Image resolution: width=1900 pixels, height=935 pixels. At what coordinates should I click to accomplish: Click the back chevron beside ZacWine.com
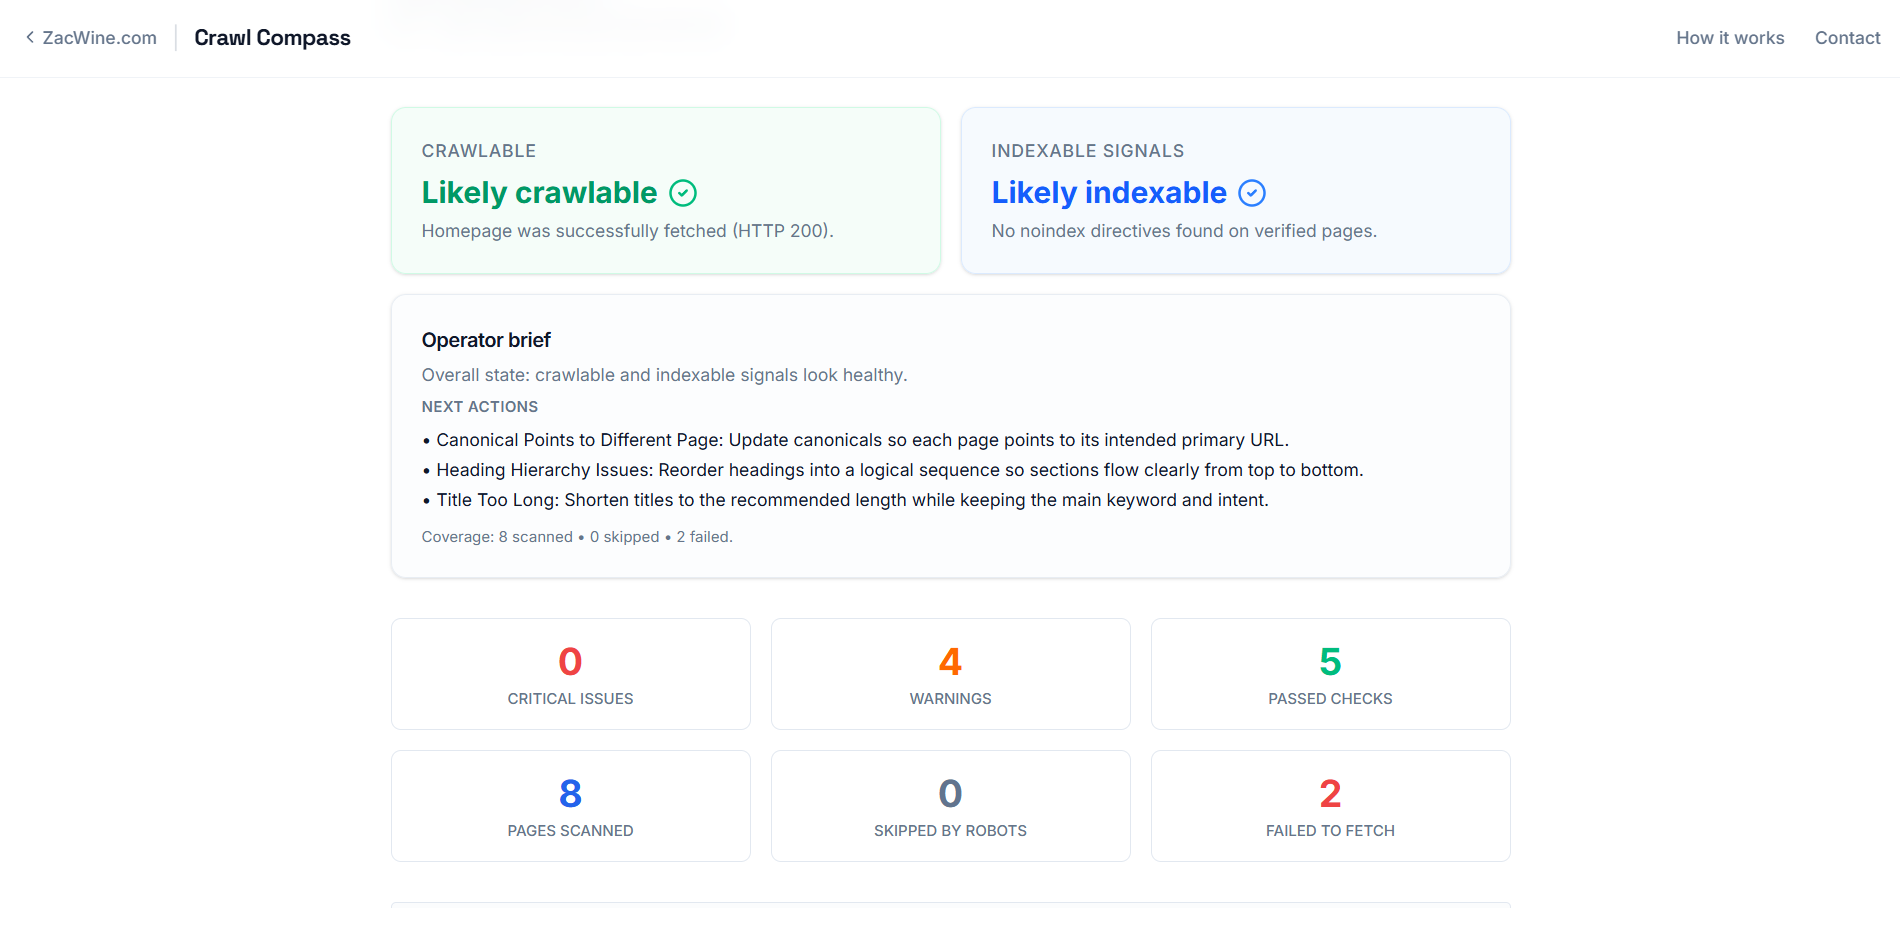click(30, 37)
